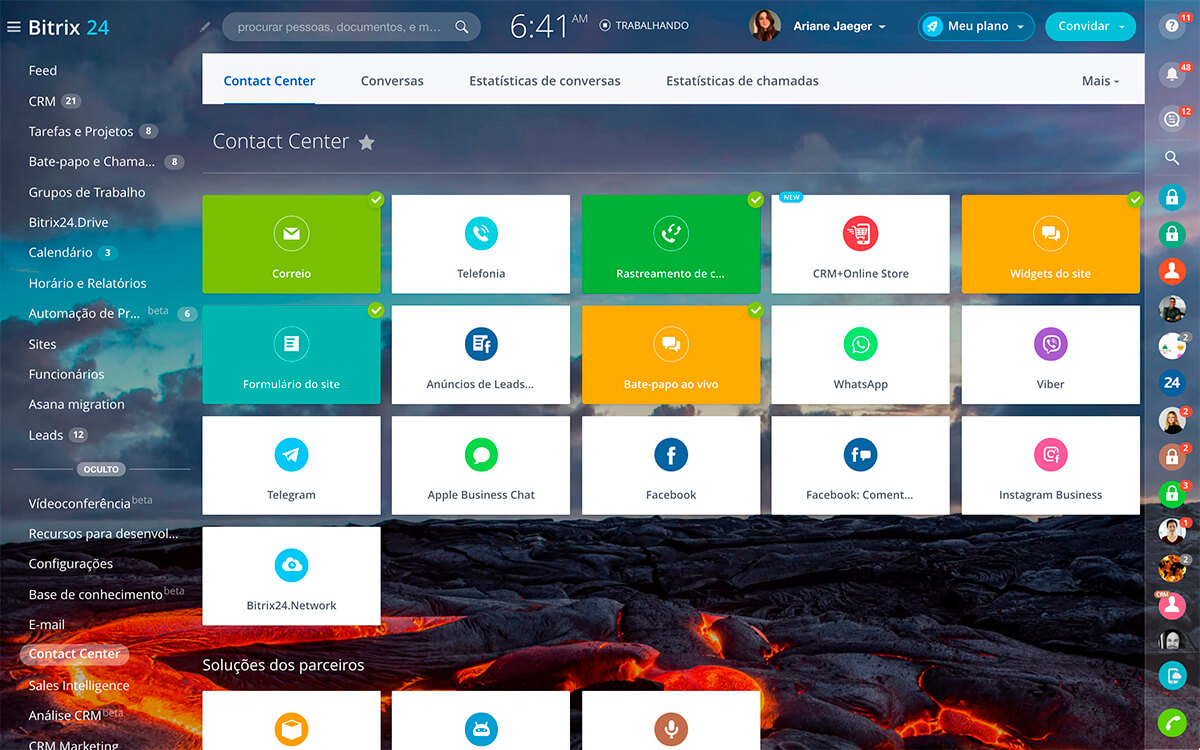The height and width of the screenshot is (750, 1200).
Task: Open the green phone dialer button
Action: [x=1172, y=722]
